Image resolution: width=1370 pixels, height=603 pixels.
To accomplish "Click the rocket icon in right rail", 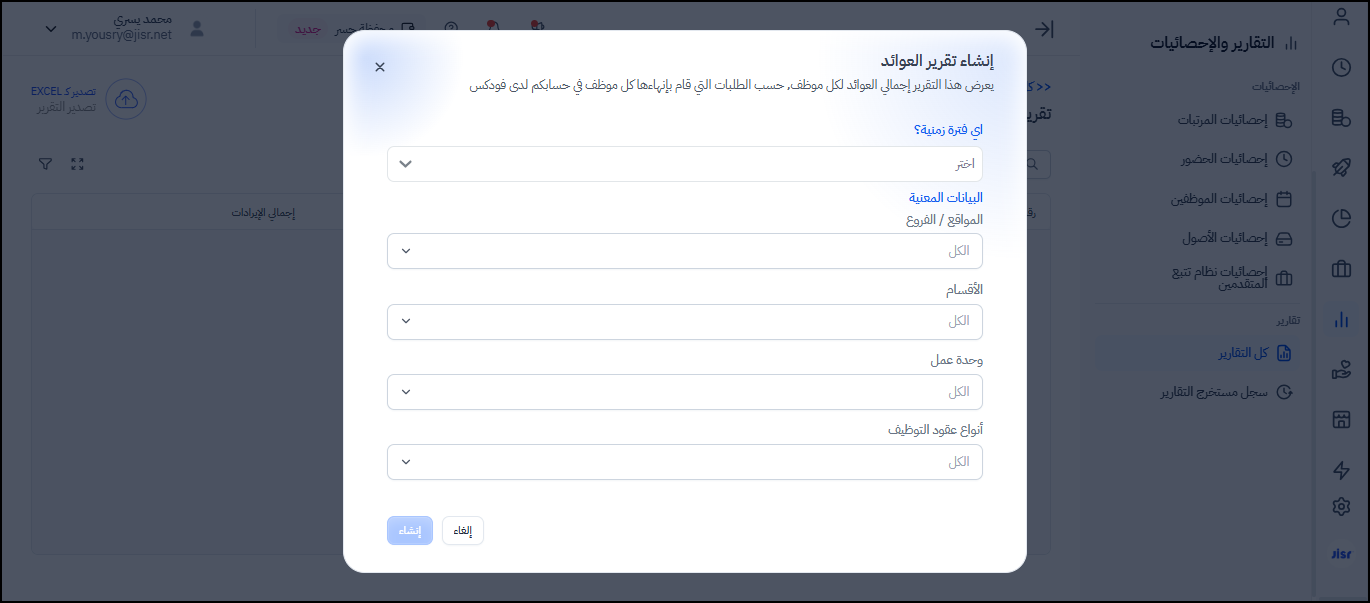I will (x=1341, y=168).
